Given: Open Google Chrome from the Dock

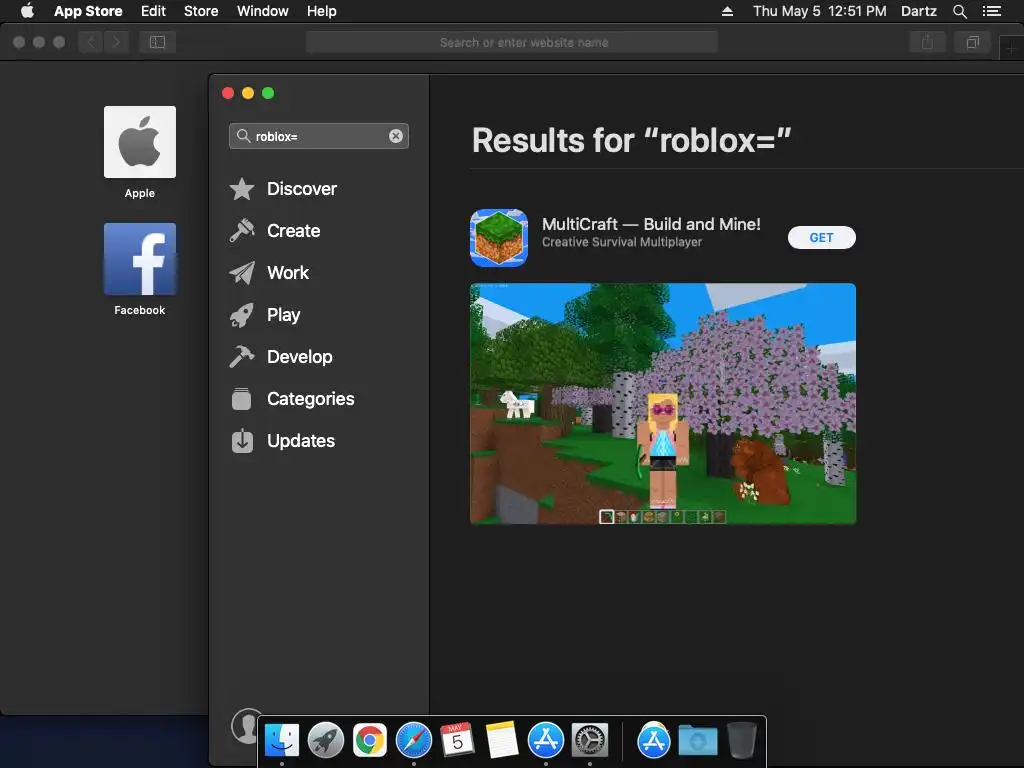Looking at the screenshot, I should point(370,741).
